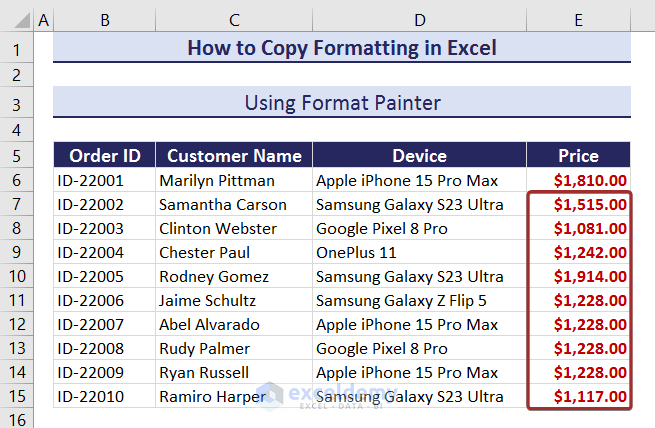This screenshot has width=655, height=428.
Task: Click the 'Using Format Painter' subtitle cell
Action: [342, 102]
